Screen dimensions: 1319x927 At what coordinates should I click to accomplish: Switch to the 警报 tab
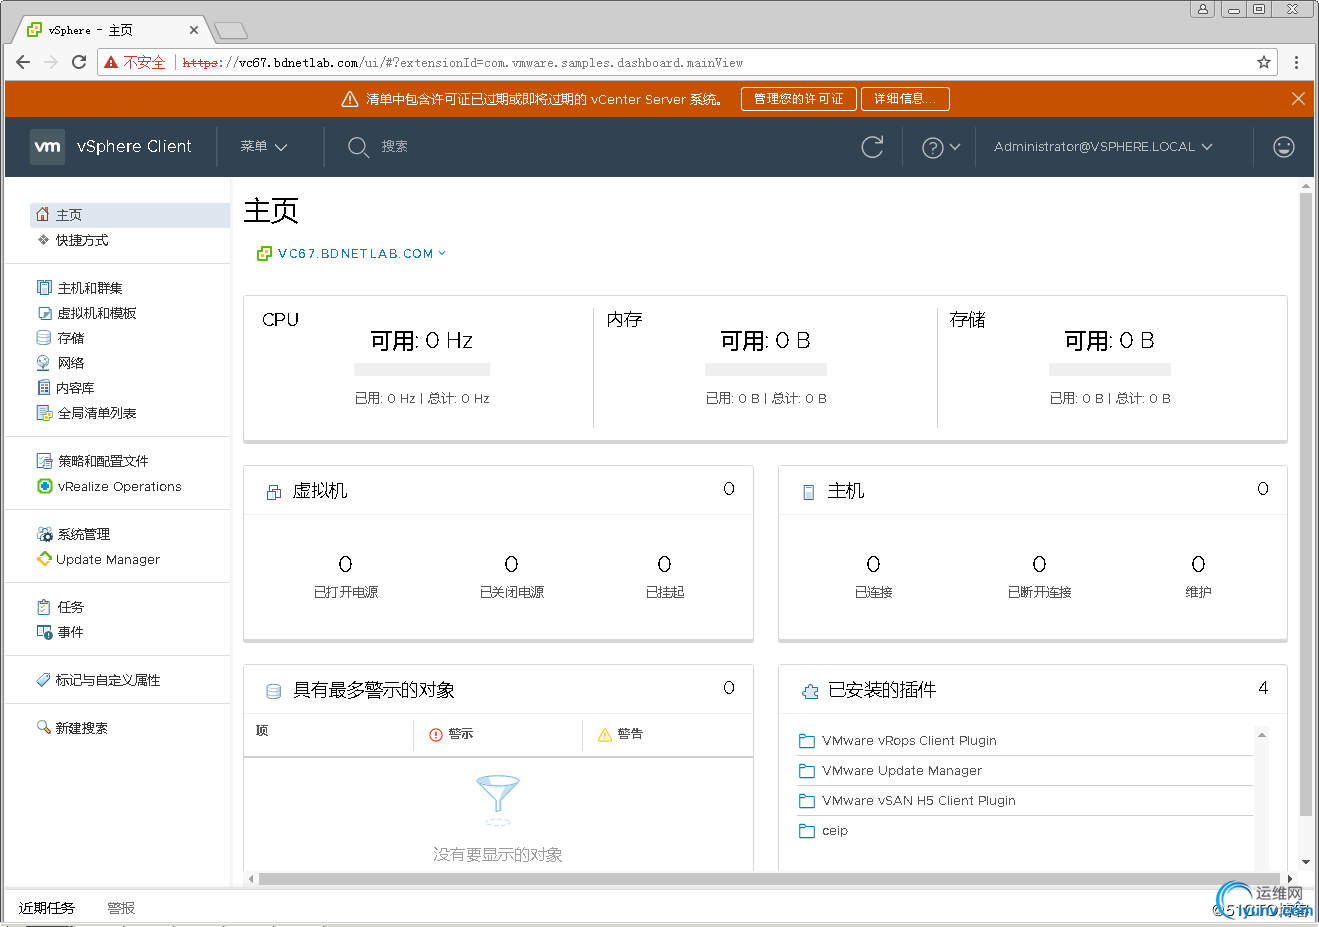tap(121, 908)
